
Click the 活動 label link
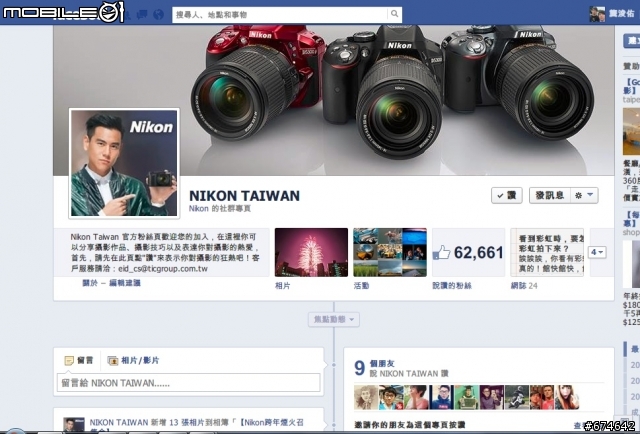click(361, 286)
